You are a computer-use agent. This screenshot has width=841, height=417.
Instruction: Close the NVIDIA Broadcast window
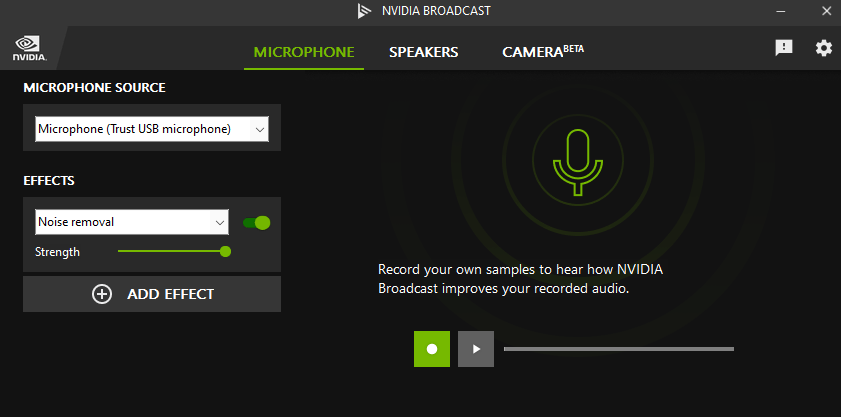pyautogui.click(x=827, y=11)
